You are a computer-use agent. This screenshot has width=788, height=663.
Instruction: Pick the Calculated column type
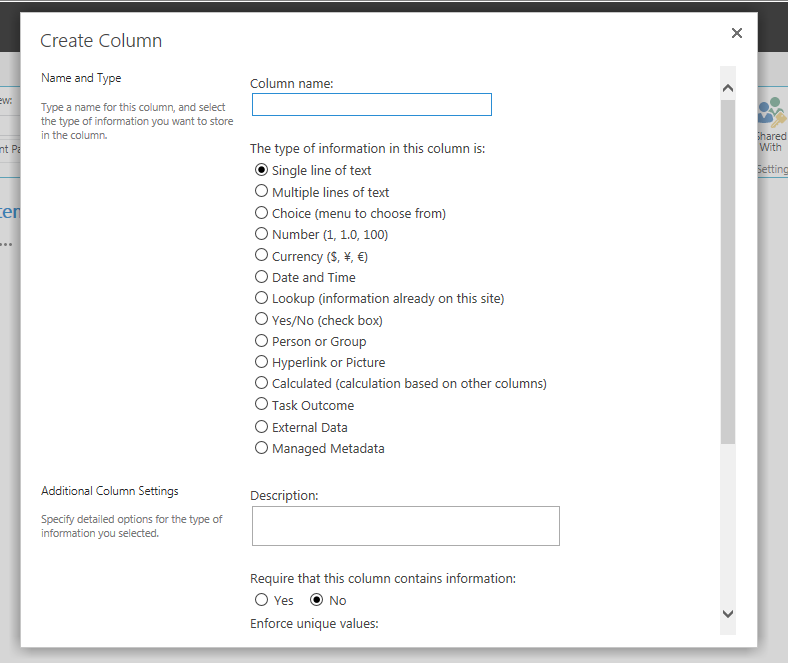tap(262, 383)
